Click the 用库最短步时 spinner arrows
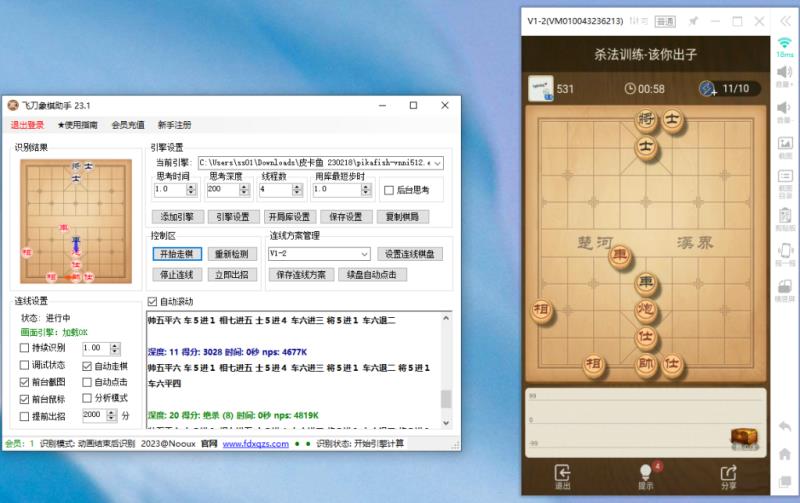800x503 pixels. coord(365,190)
